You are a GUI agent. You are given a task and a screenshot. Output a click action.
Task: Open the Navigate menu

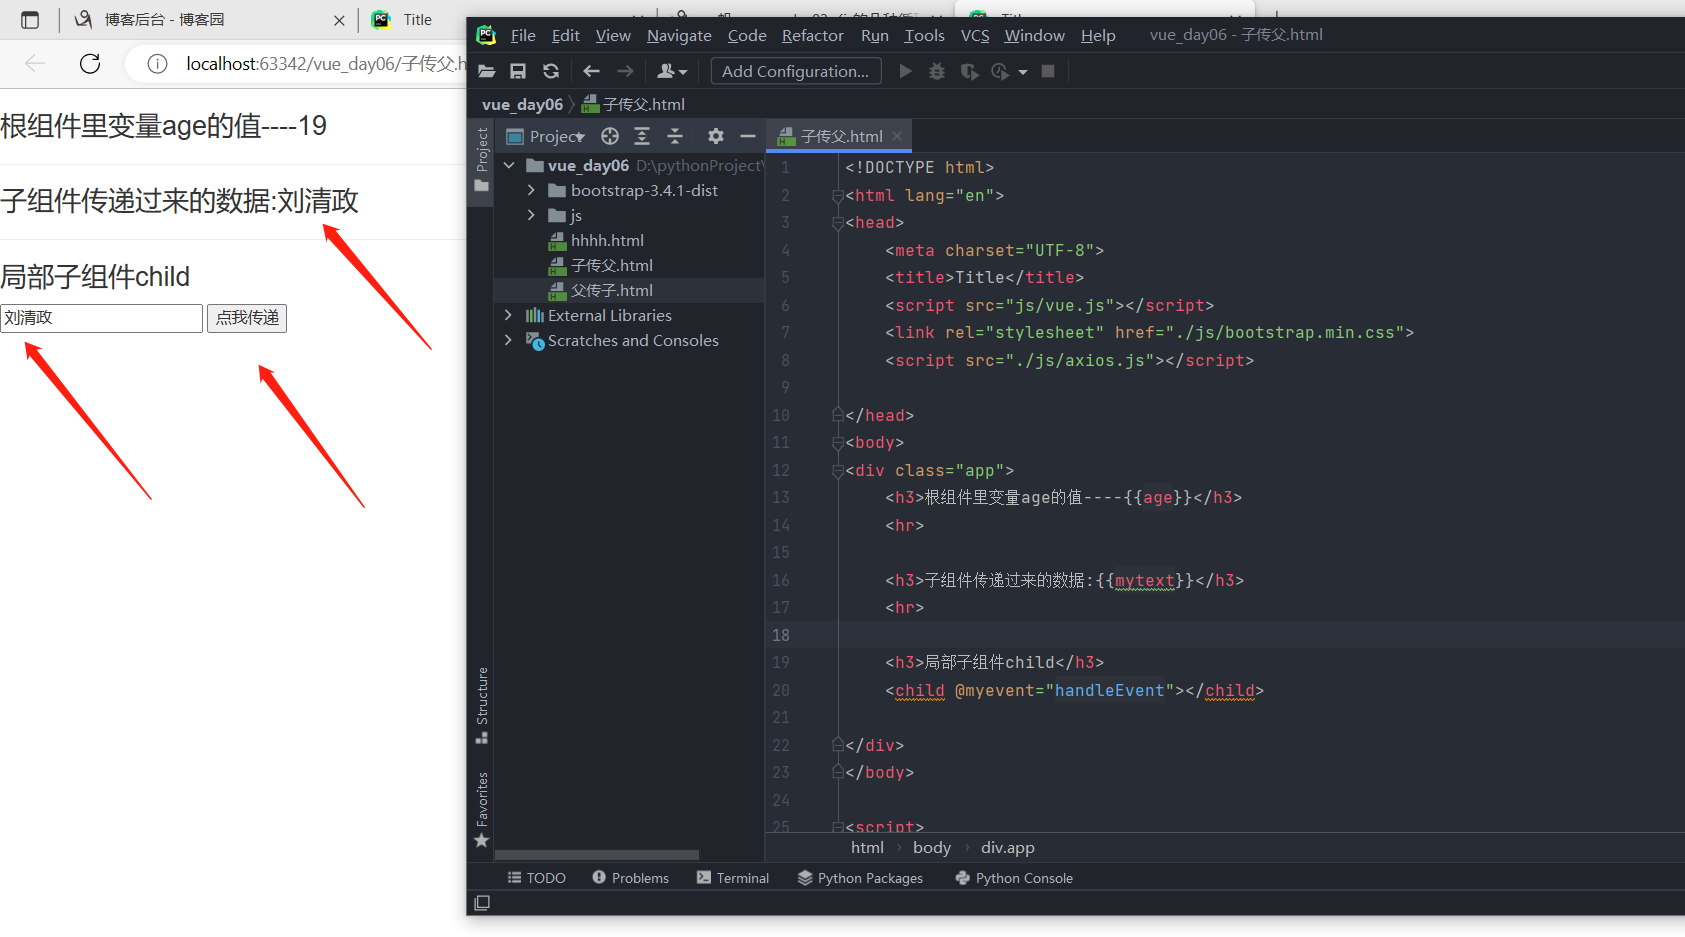tap(679, 35)
